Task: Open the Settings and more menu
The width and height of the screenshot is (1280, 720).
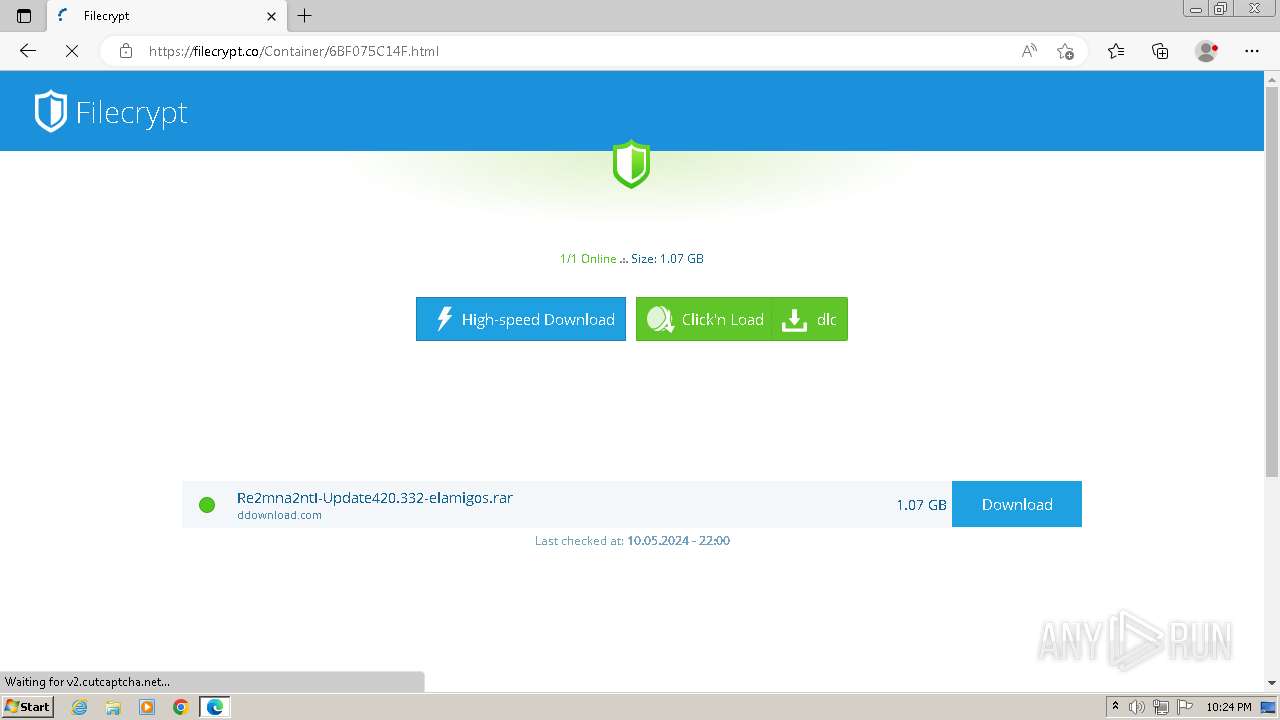Action: click(x=1252, y=51)
